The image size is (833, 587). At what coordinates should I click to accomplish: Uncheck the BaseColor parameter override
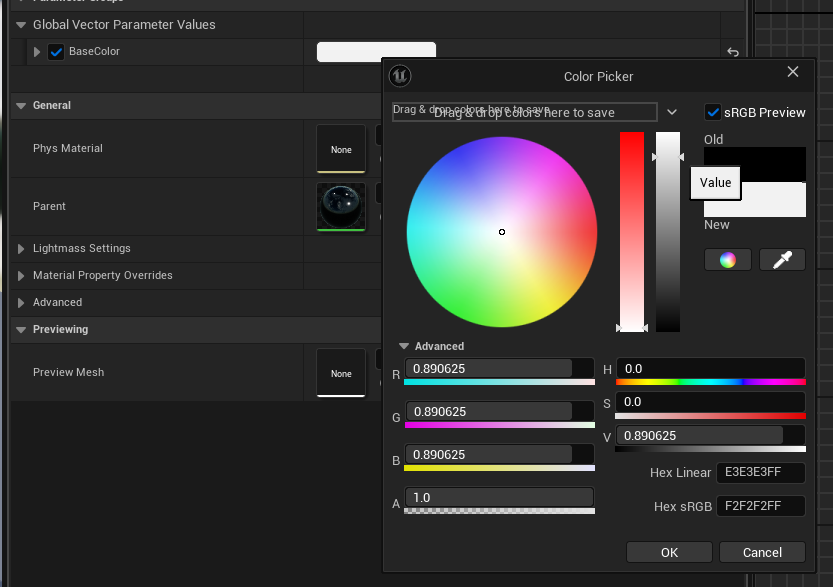click(56, 52)
